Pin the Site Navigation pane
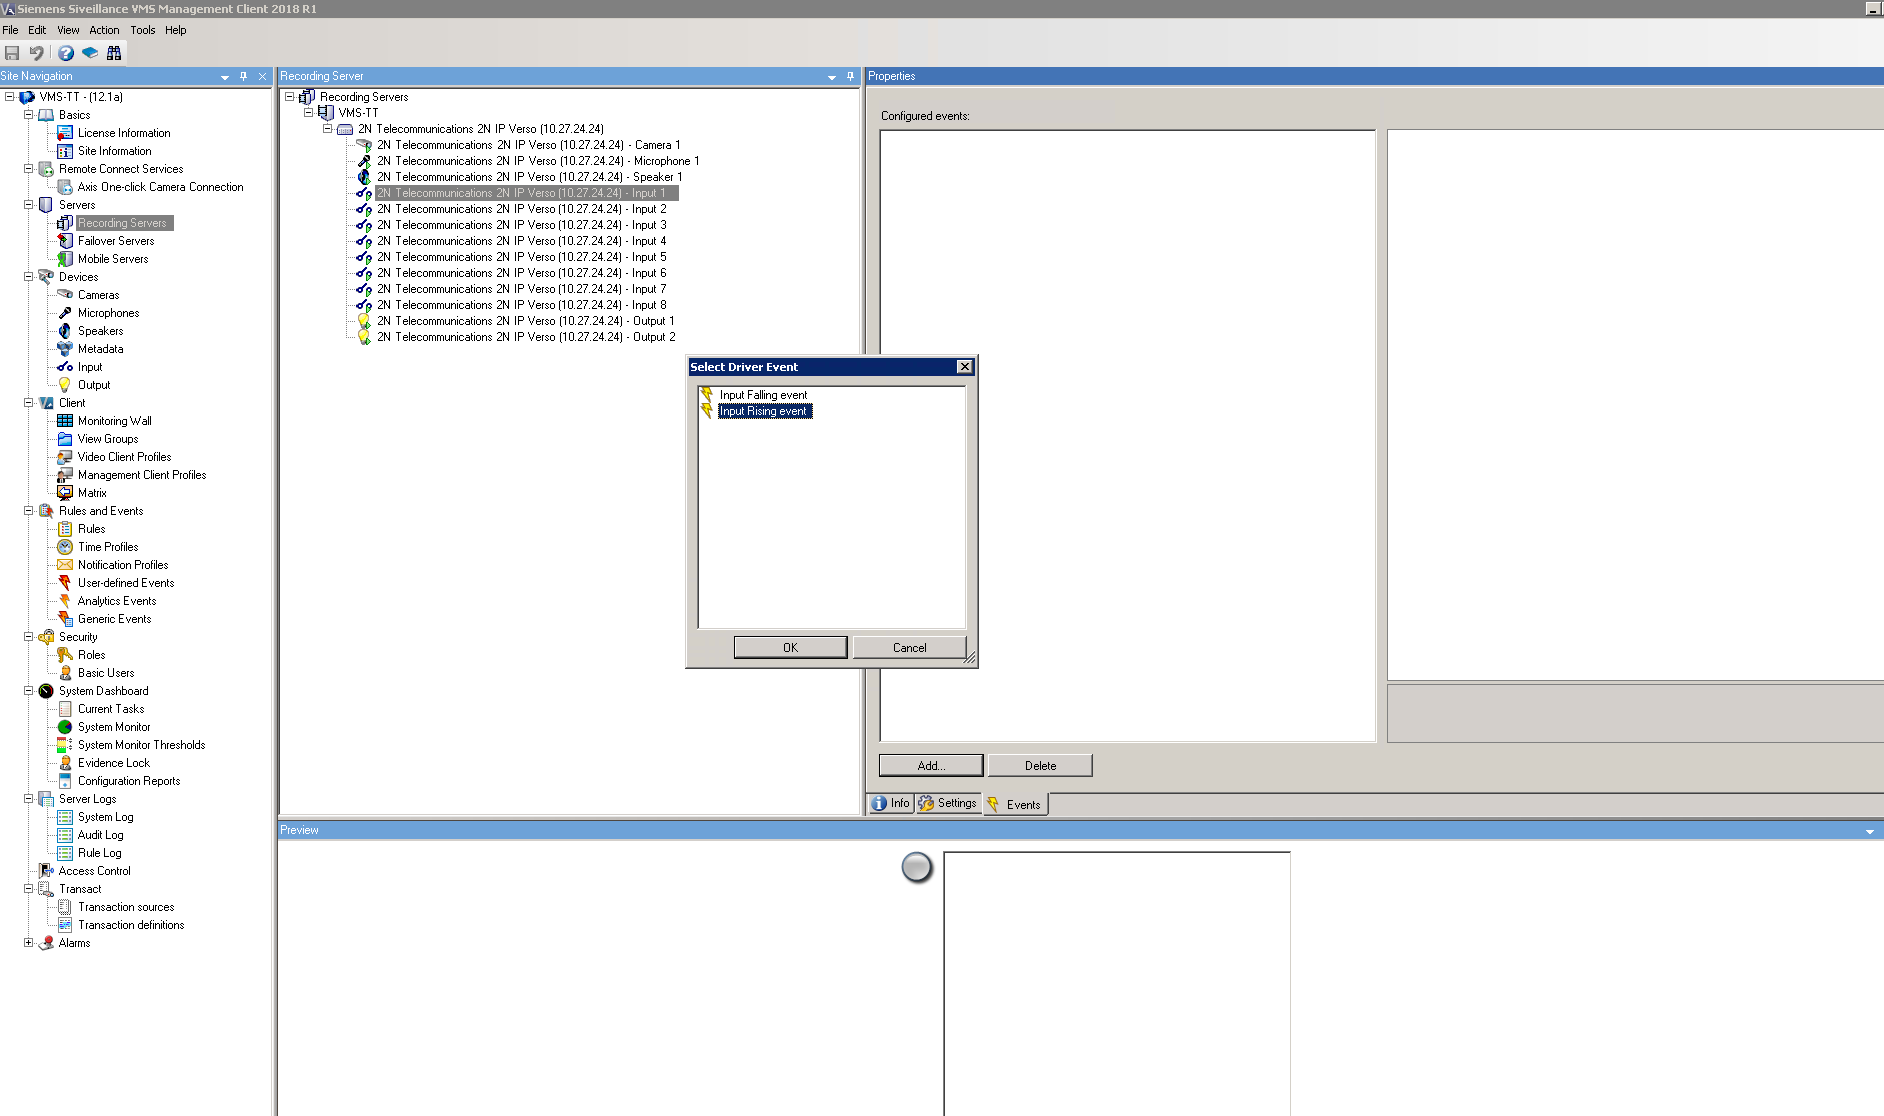 pyautogui.click(x=243, y=76)
